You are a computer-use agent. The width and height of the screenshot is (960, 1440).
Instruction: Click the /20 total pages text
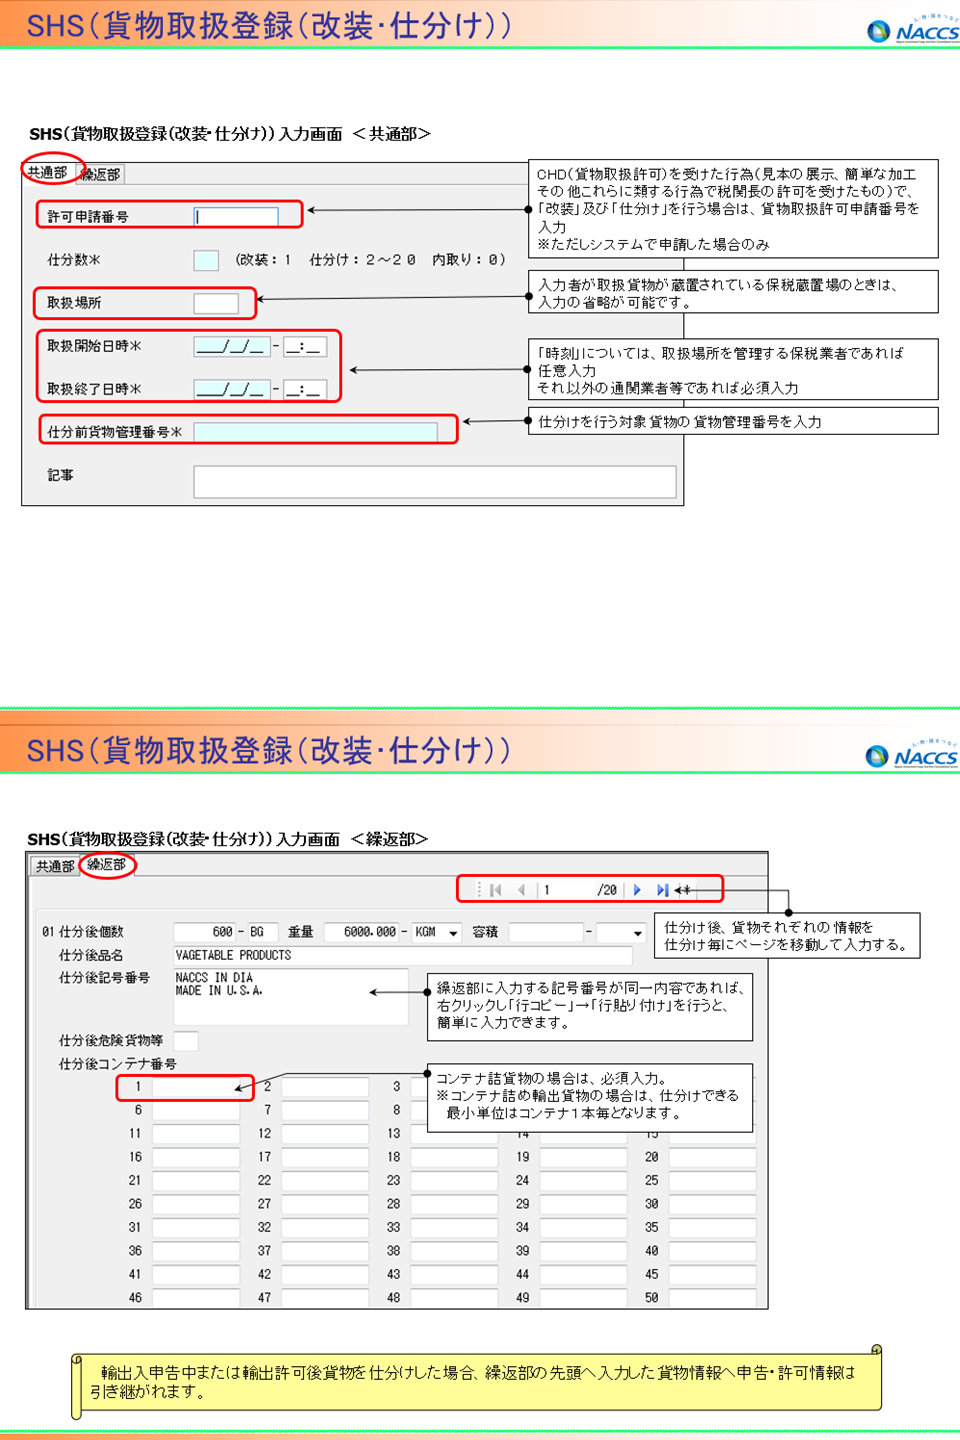(x=607, y=890)
